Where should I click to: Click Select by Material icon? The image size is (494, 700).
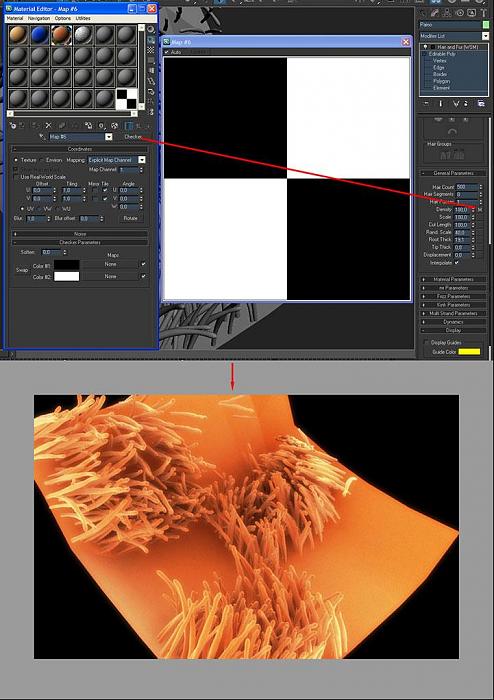tap(151, 102)
